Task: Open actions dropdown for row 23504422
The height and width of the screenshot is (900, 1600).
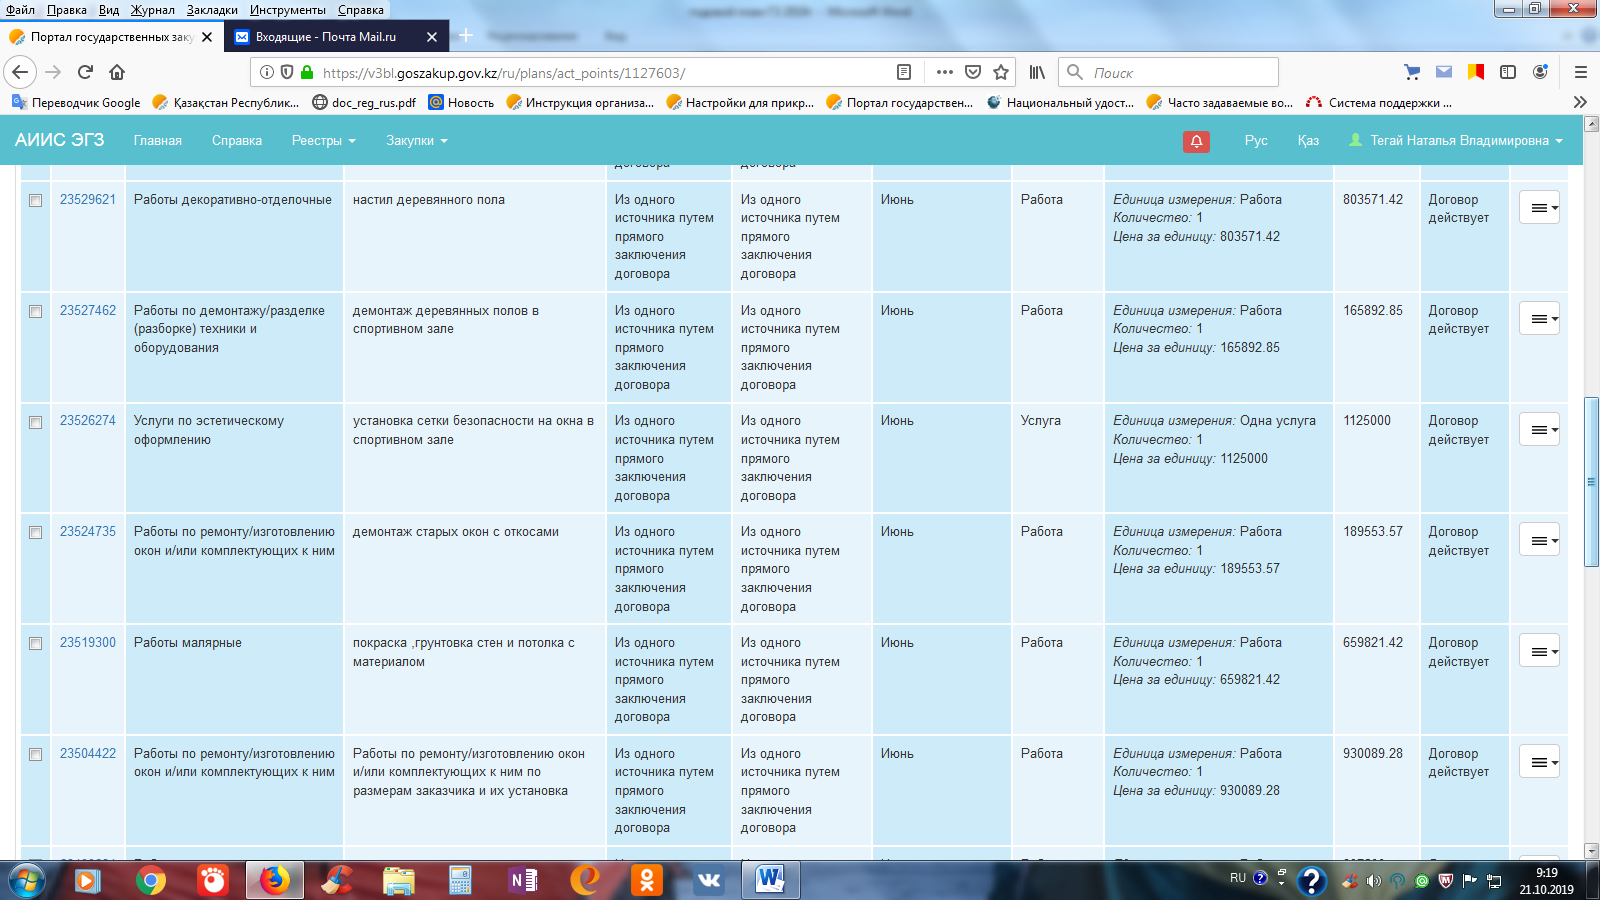Action: [x=1539, y=762]
